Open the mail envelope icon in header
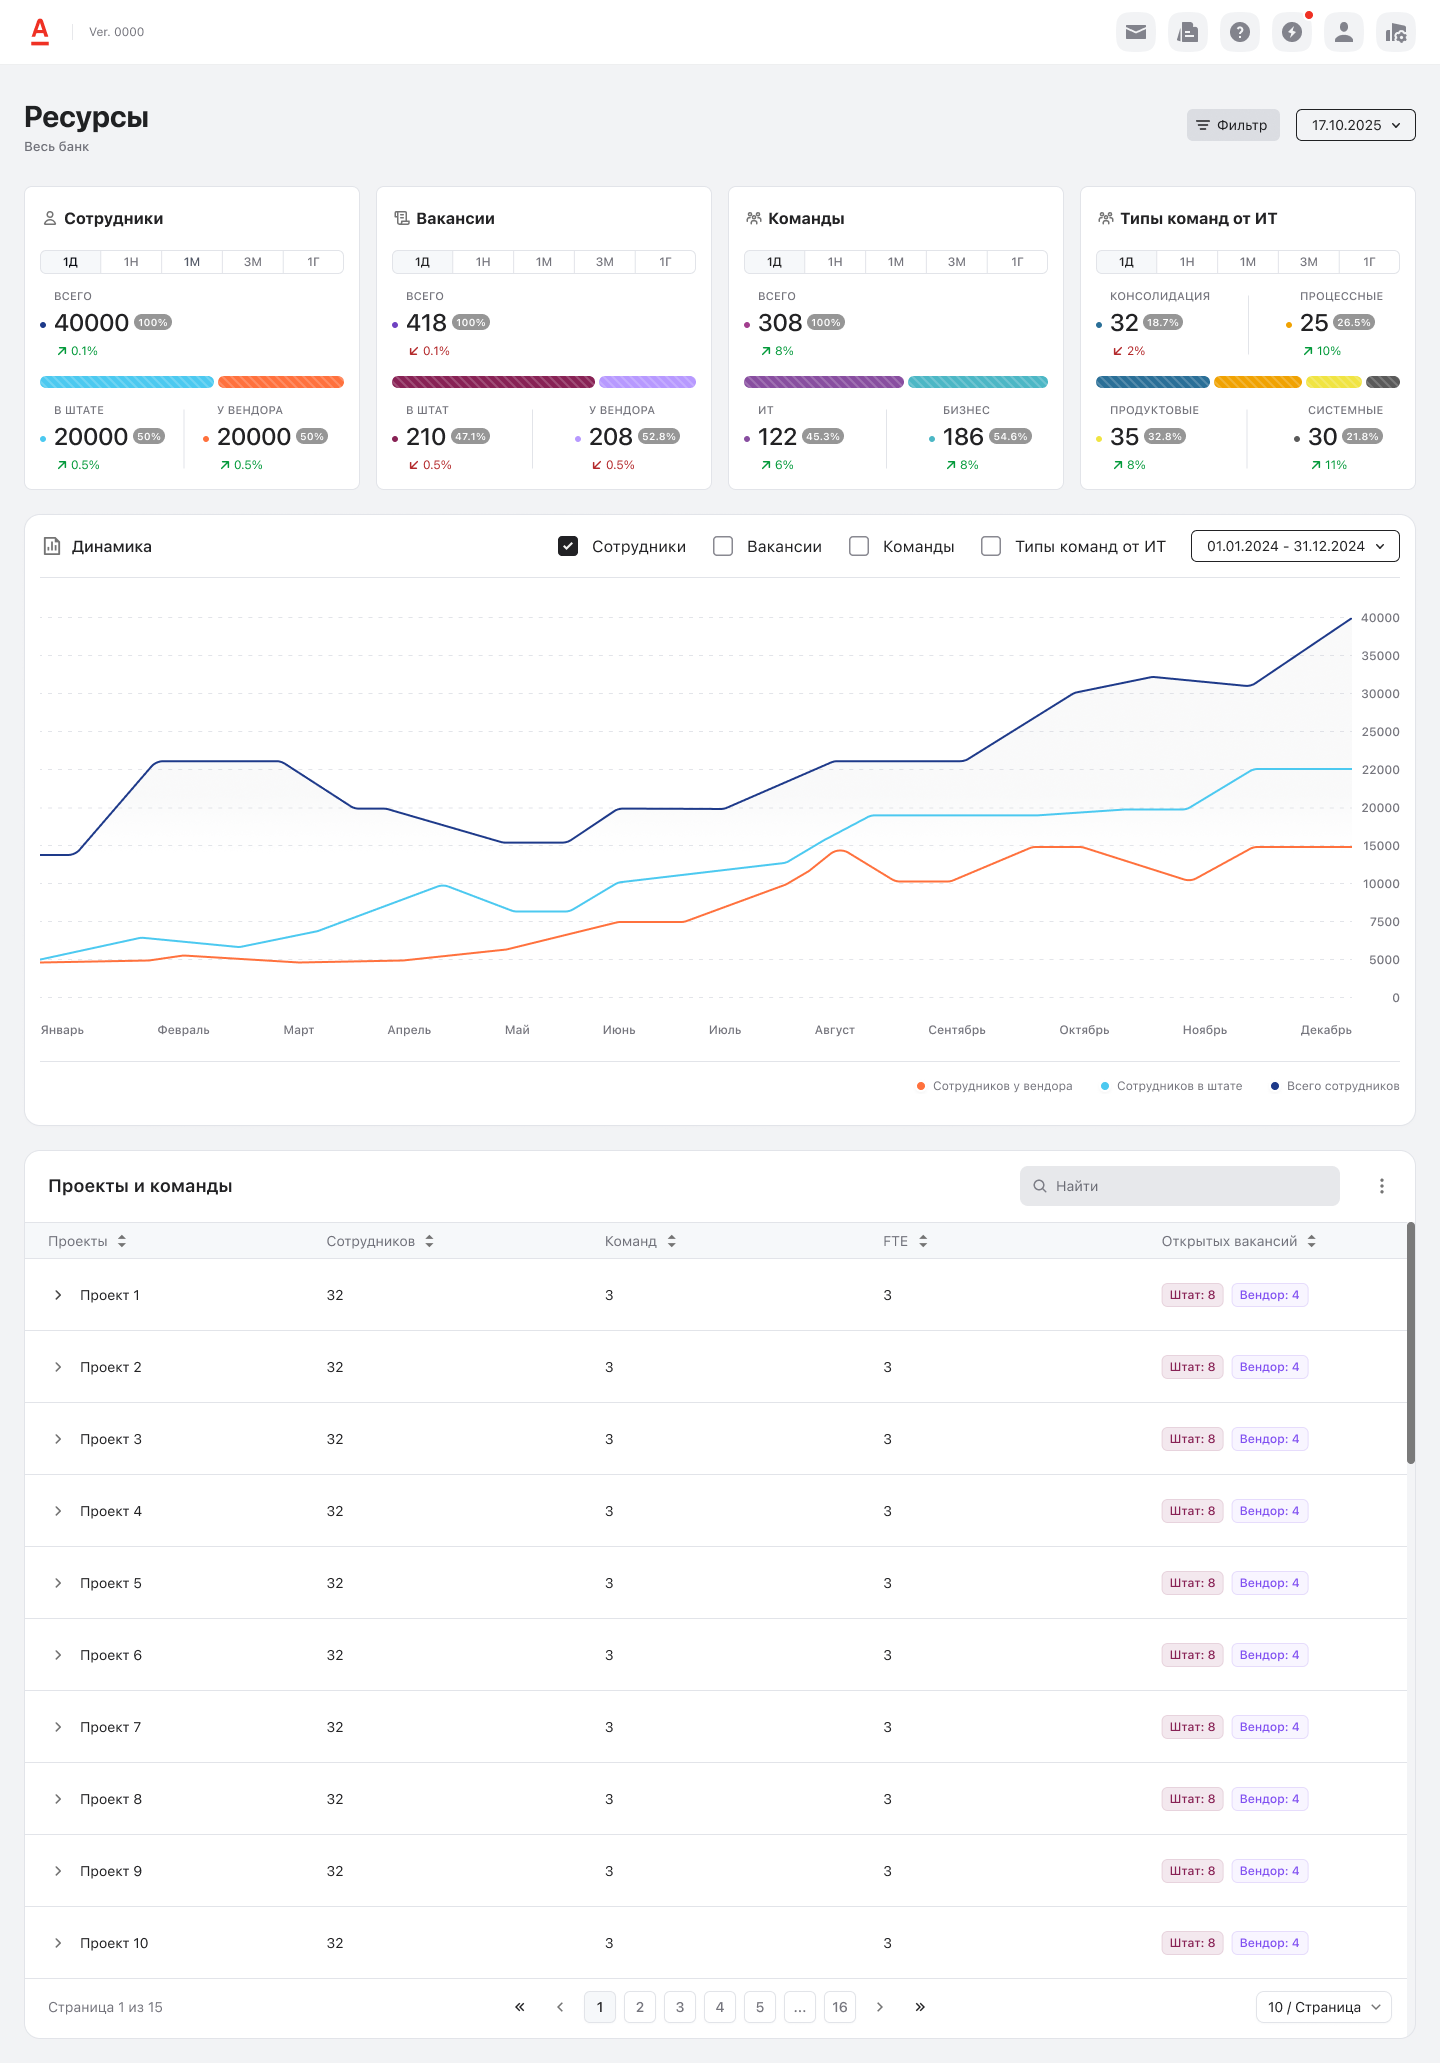This screenshot has height=2063, width=1440. pyautogui.click(x=1135, y=32)
